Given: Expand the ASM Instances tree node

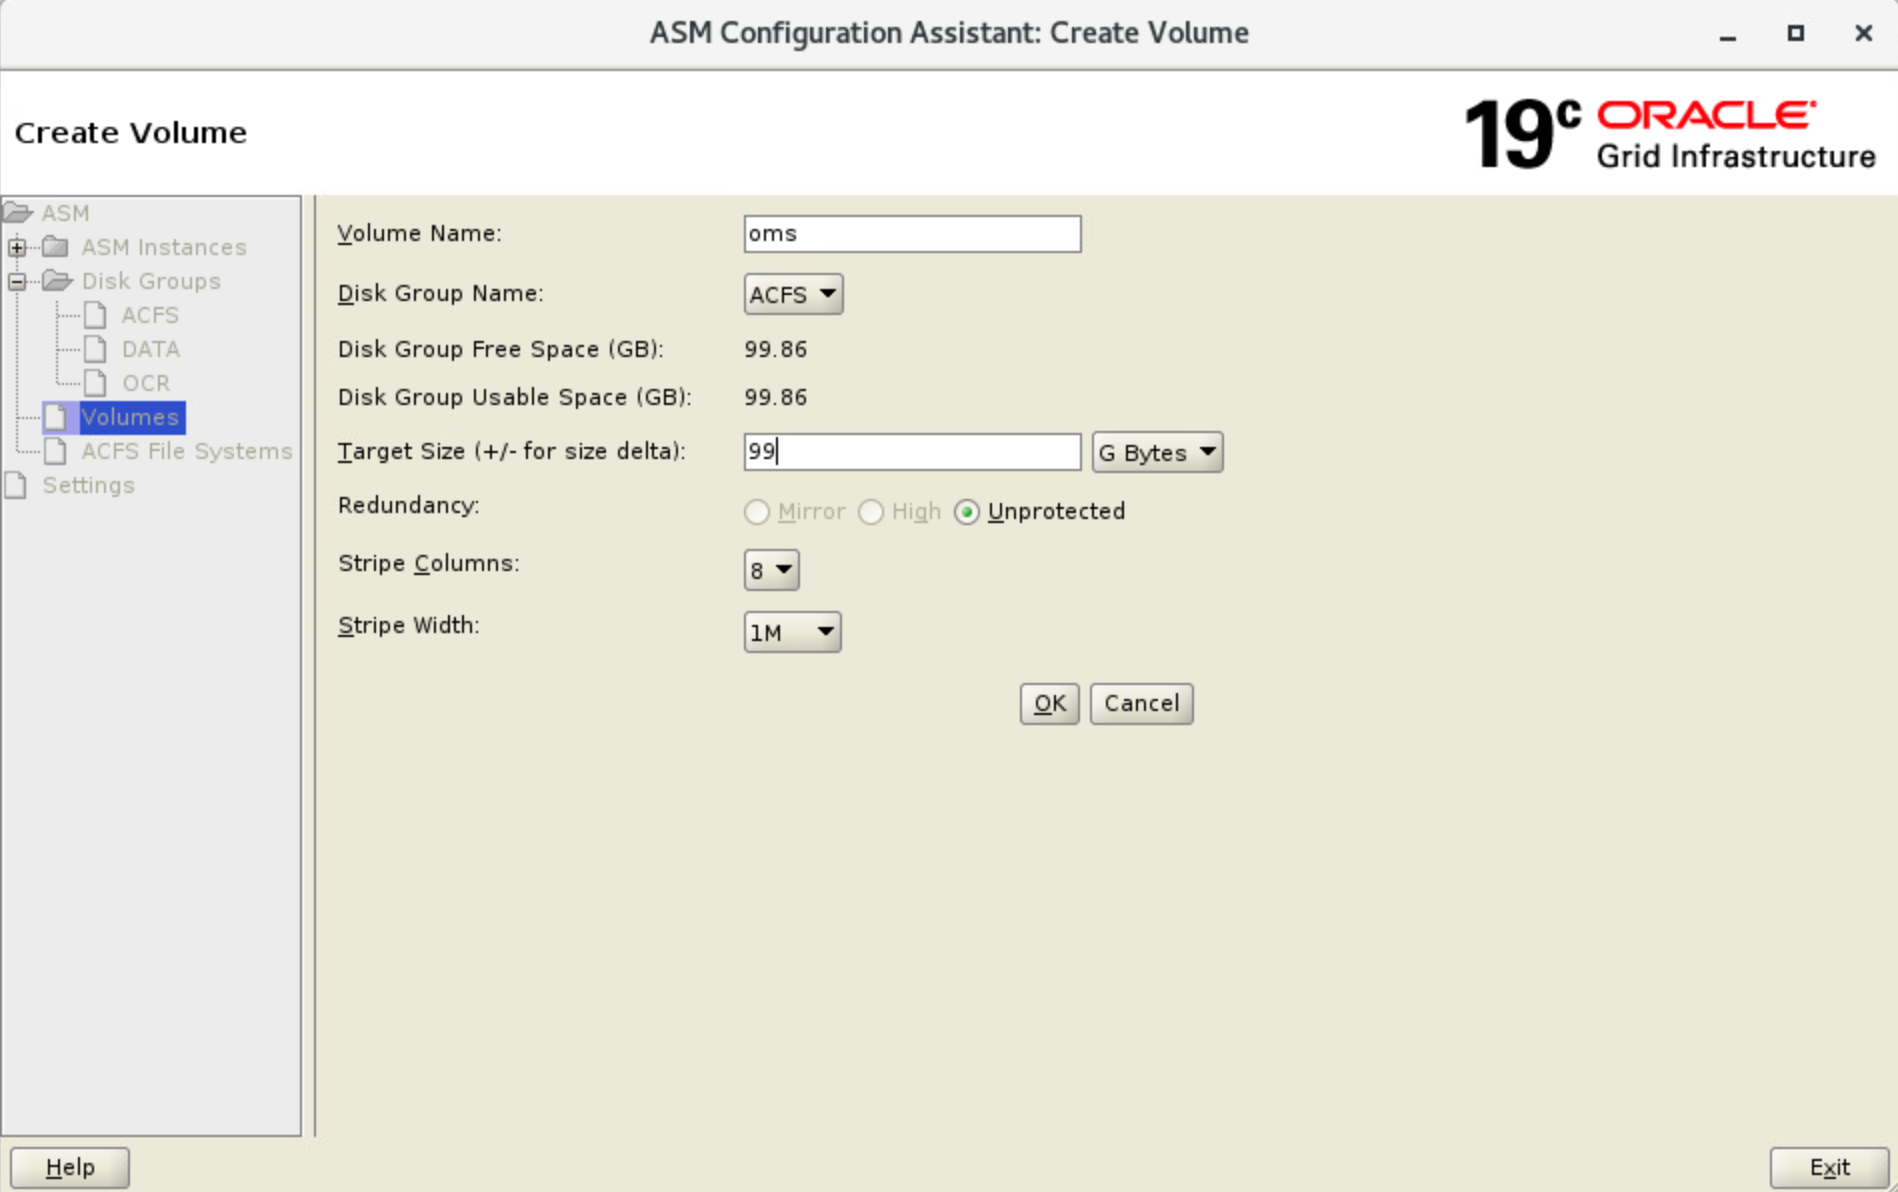Looking at the screenshot, I should [x=17, y=247].
